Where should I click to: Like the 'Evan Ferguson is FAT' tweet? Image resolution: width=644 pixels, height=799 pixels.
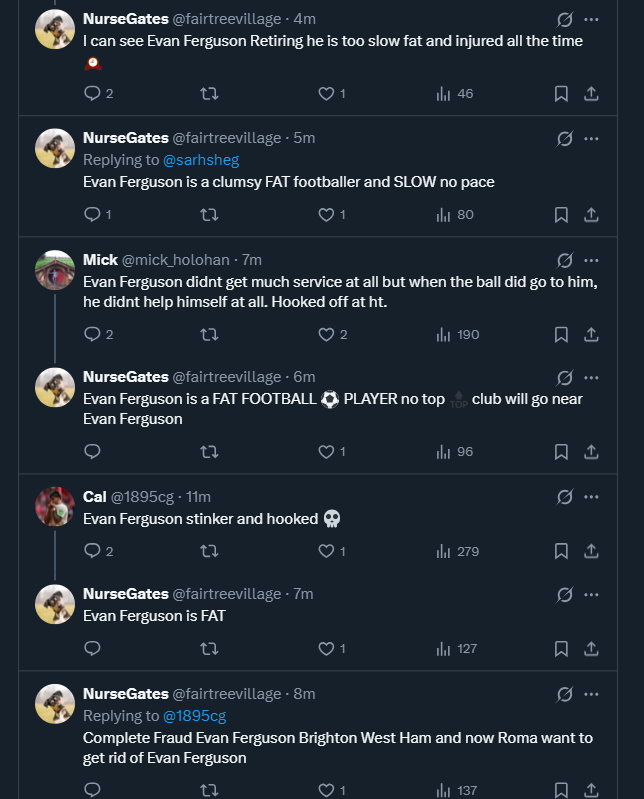[326, 648]
